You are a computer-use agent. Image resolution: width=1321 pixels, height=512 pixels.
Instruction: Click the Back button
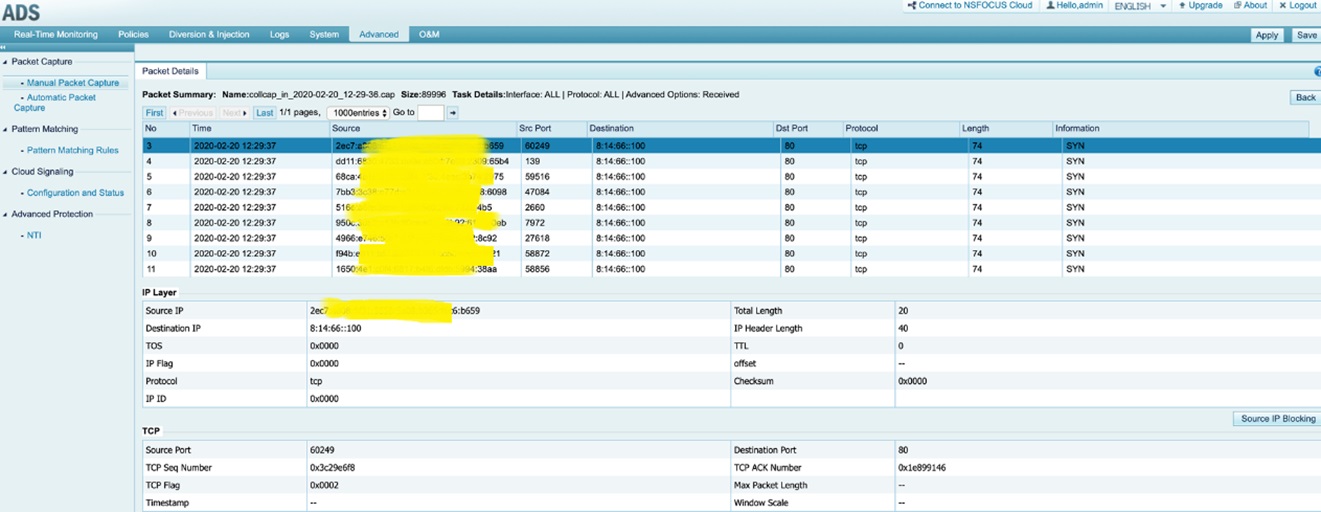click(x=1305, y=97)
